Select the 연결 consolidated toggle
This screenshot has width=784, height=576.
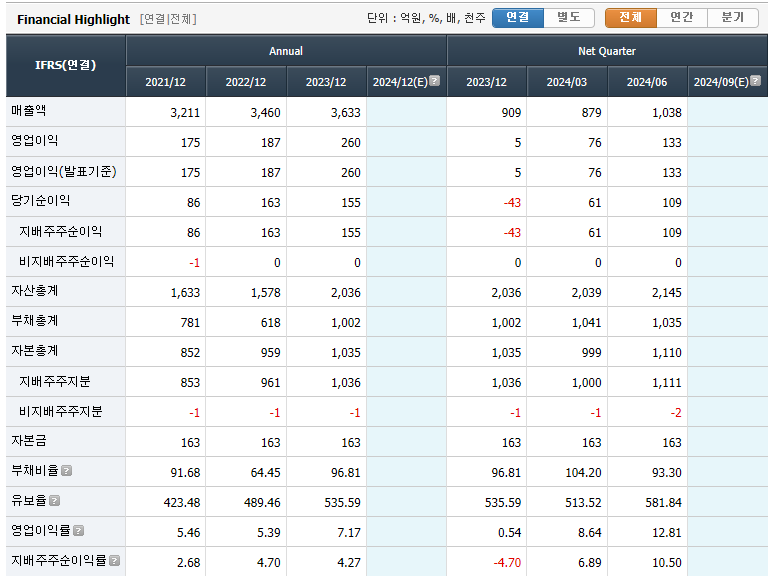point(518,18)
